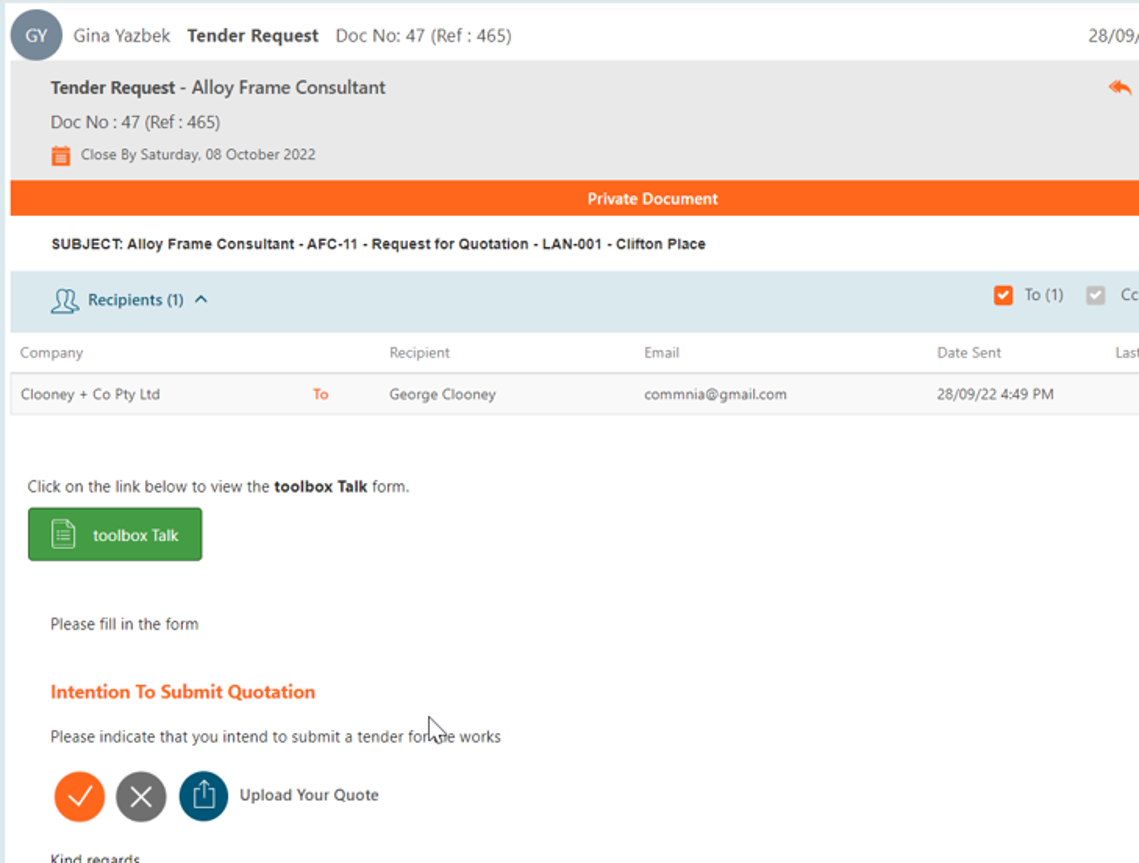Click the blue Upload Your Quote icon

pyautogui.click(x=203, y=796)
